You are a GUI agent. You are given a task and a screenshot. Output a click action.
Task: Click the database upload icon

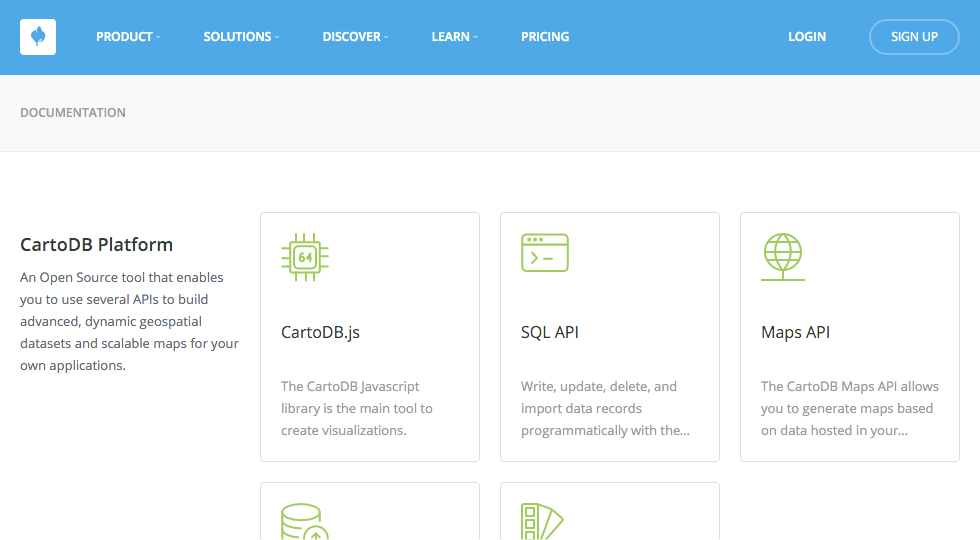click(x=305, y=521)
